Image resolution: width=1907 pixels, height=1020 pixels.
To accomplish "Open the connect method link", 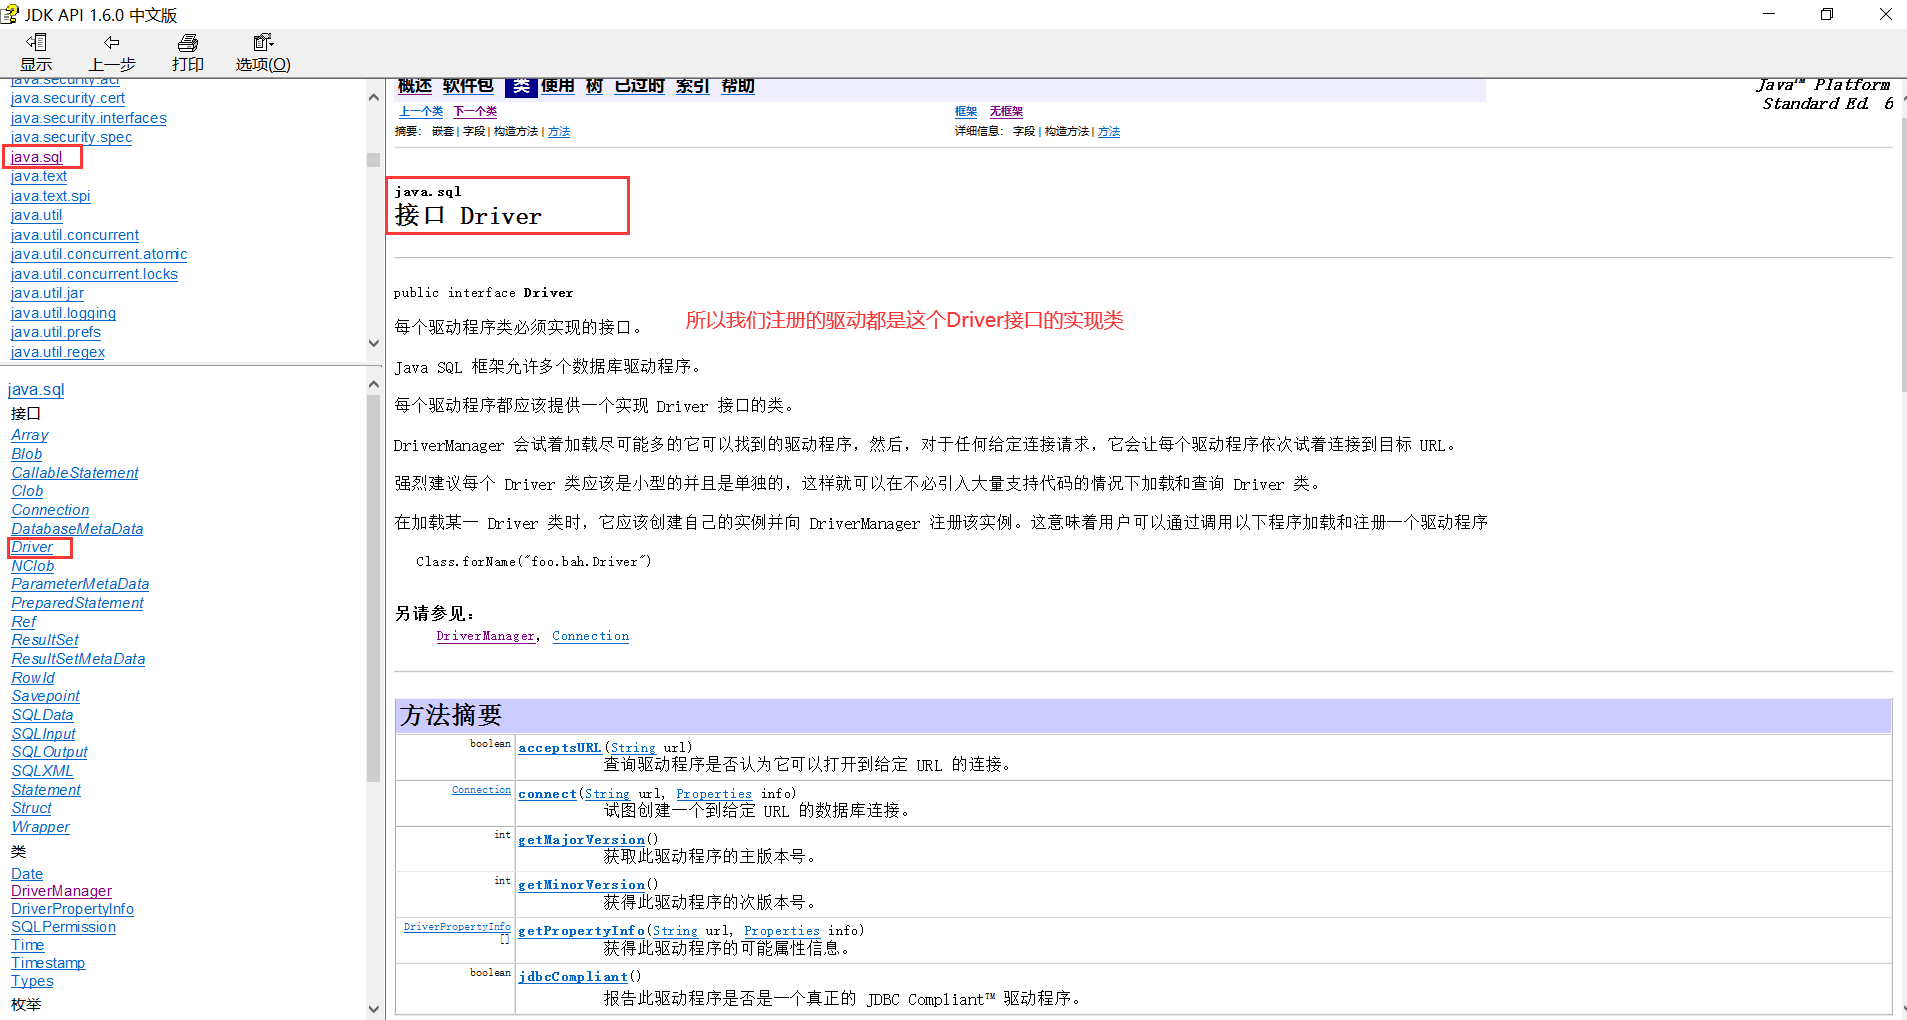I will (547, 794).
